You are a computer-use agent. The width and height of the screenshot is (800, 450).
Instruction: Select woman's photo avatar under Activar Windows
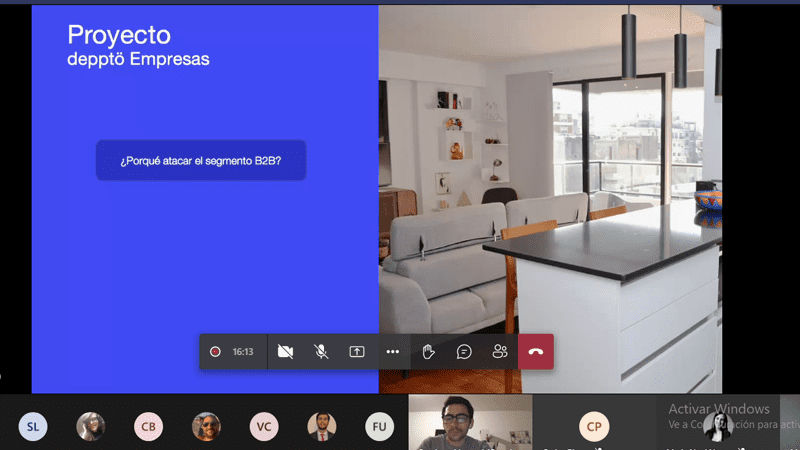718,427
